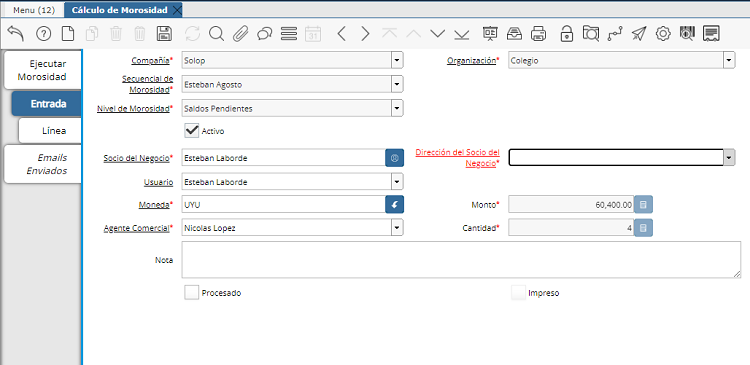This screenshot has height=365, width=750.
Task: Expand the Compañía dropdown
Action: 397,61
